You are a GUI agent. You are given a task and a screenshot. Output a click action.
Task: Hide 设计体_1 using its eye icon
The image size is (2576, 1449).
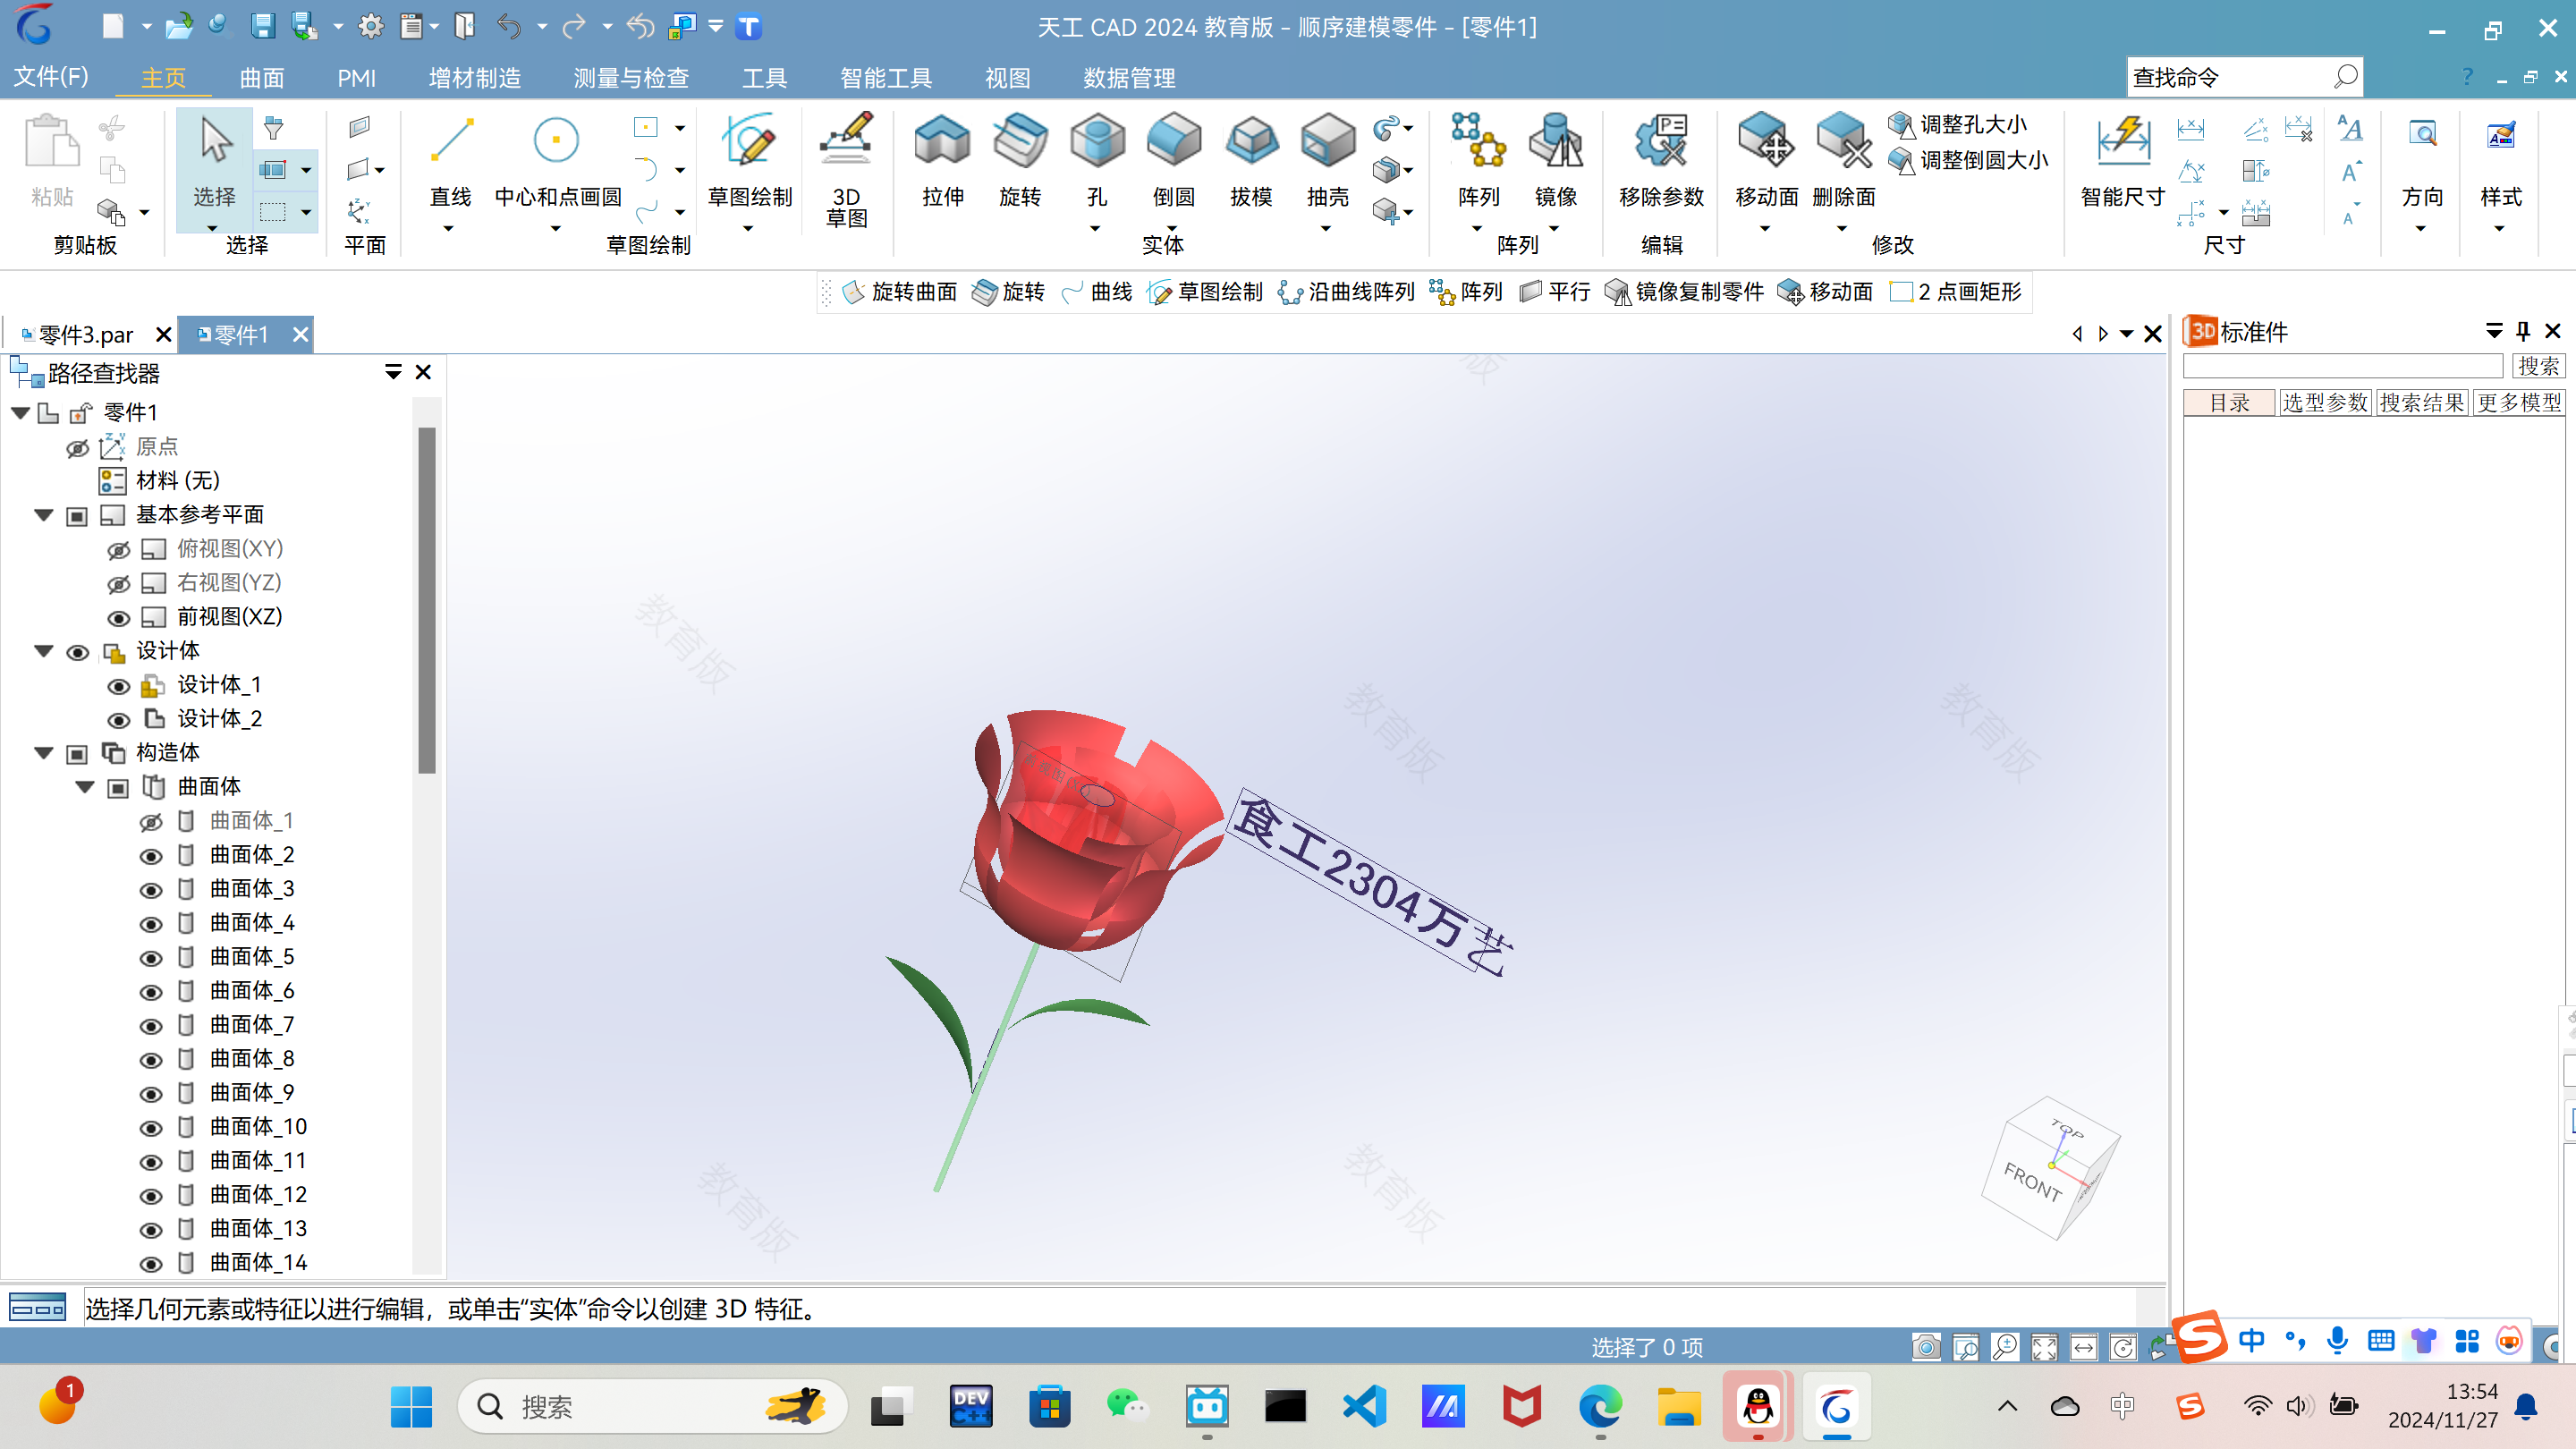pos(118,686)
